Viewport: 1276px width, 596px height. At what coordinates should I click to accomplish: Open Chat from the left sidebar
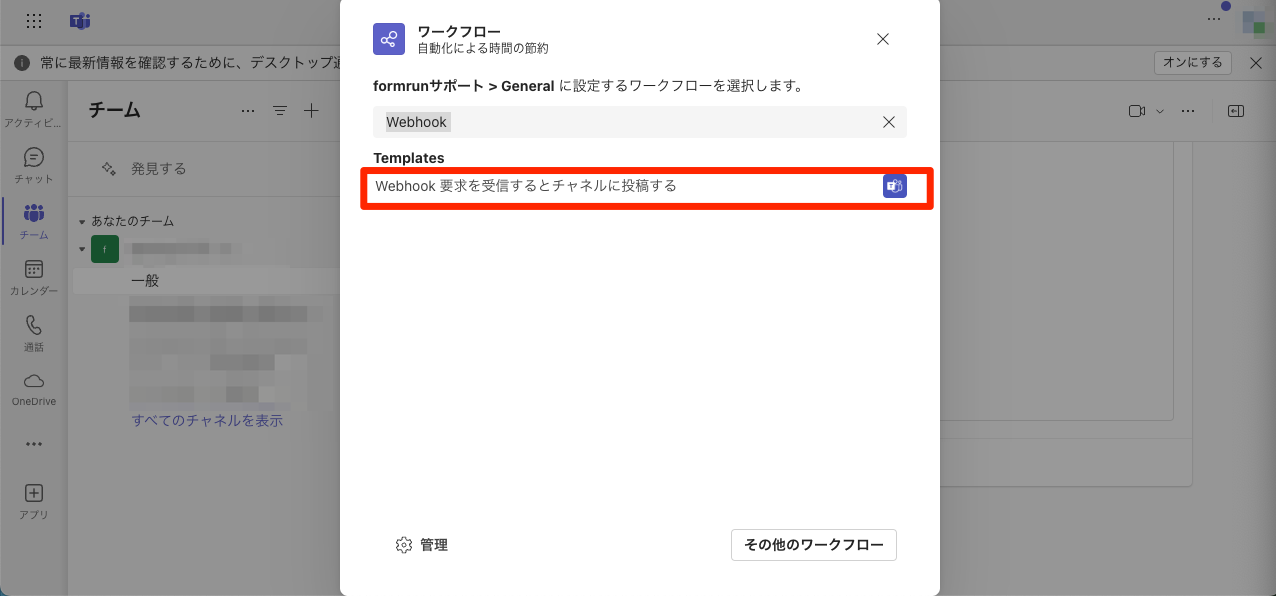(x=33, y=165)
